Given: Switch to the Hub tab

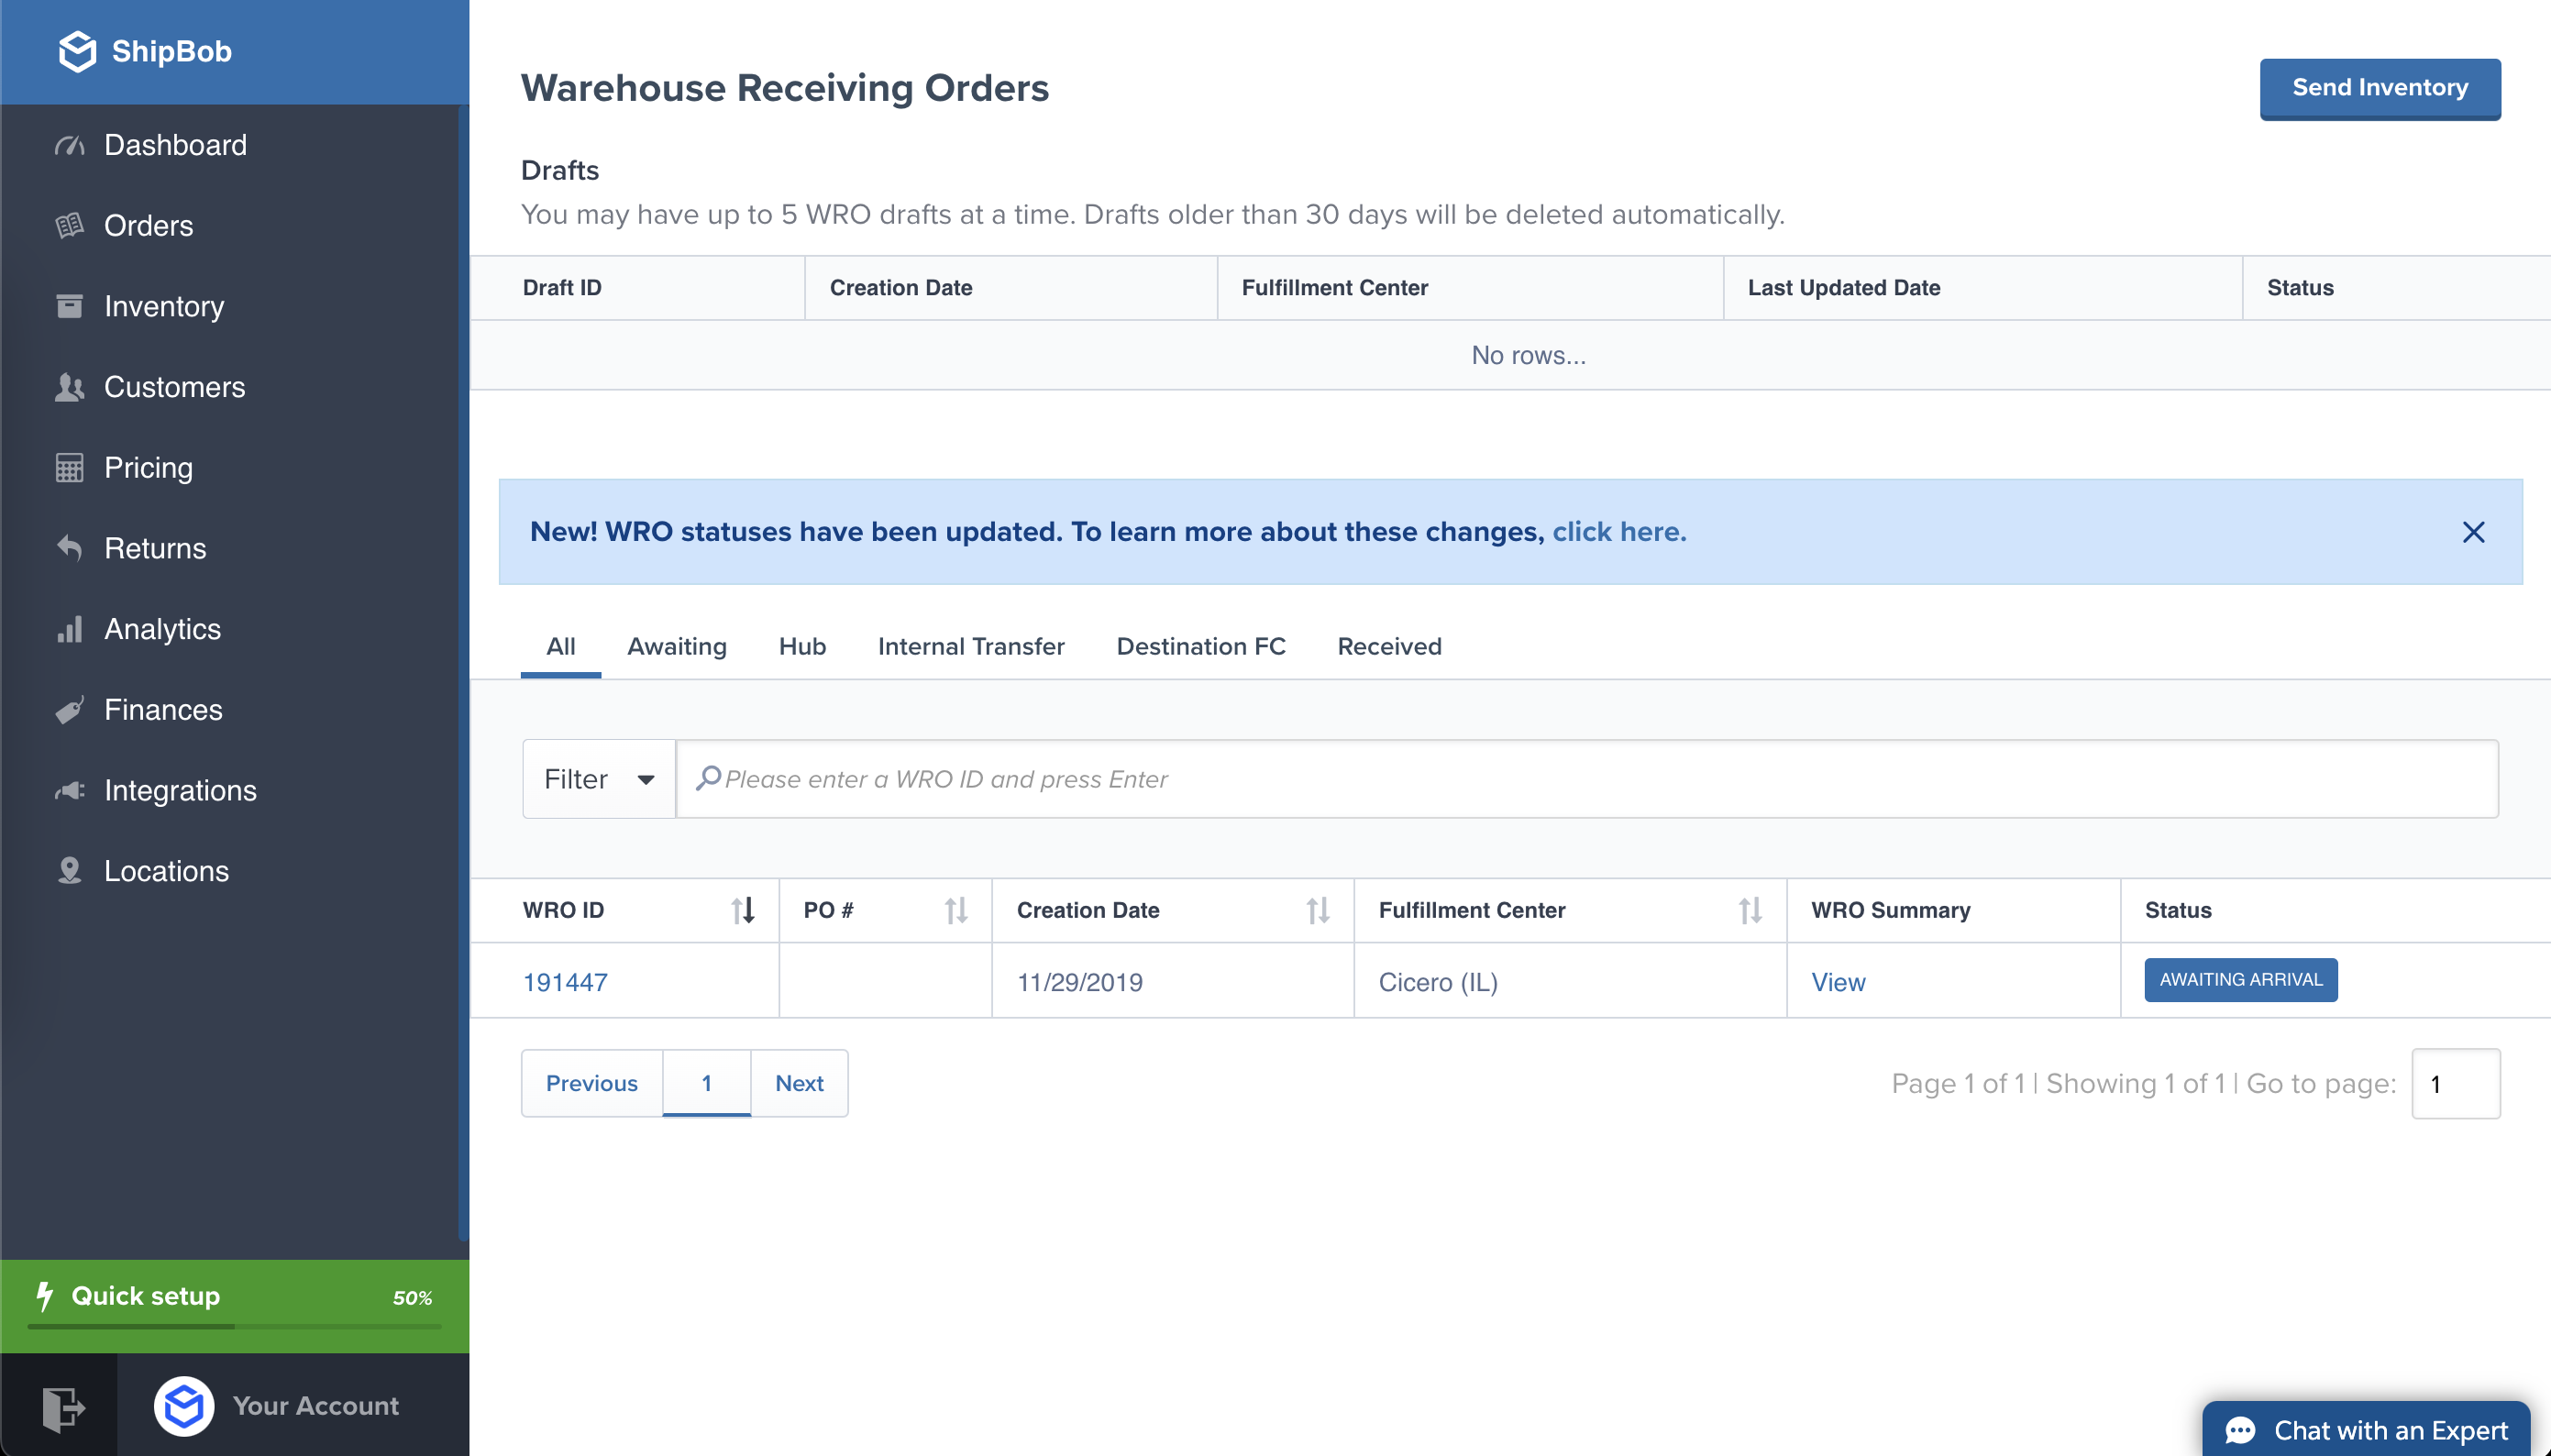Looking at the screenshot, I should pos(802,647).
